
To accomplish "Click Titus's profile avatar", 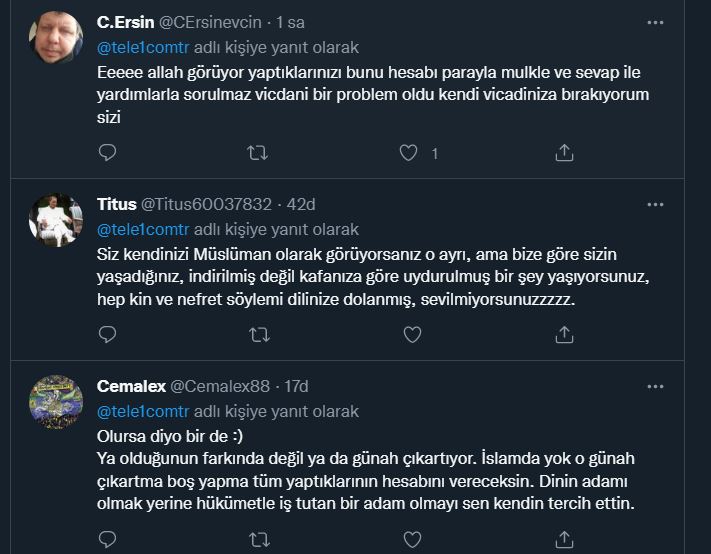I will pyautogui.click(x=56, y=220).
